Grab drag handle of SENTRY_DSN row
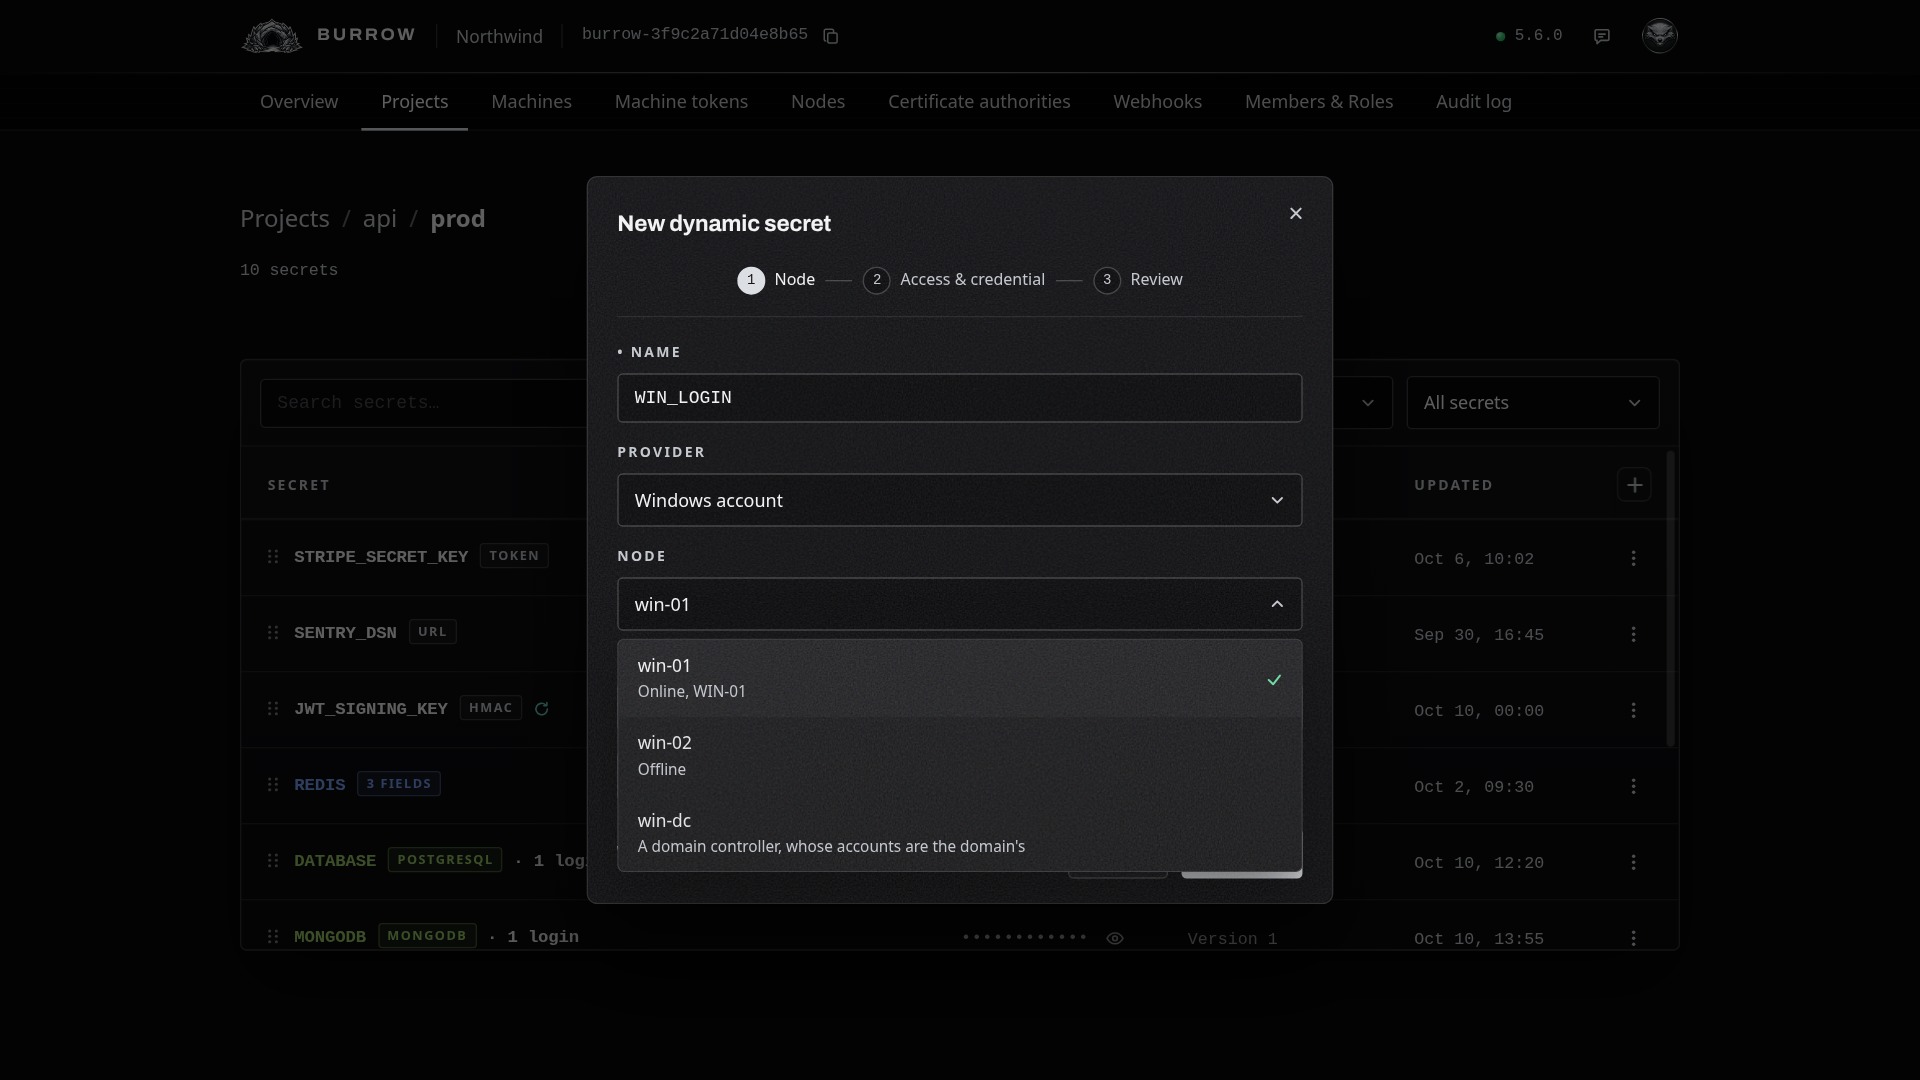 point(273,632)
